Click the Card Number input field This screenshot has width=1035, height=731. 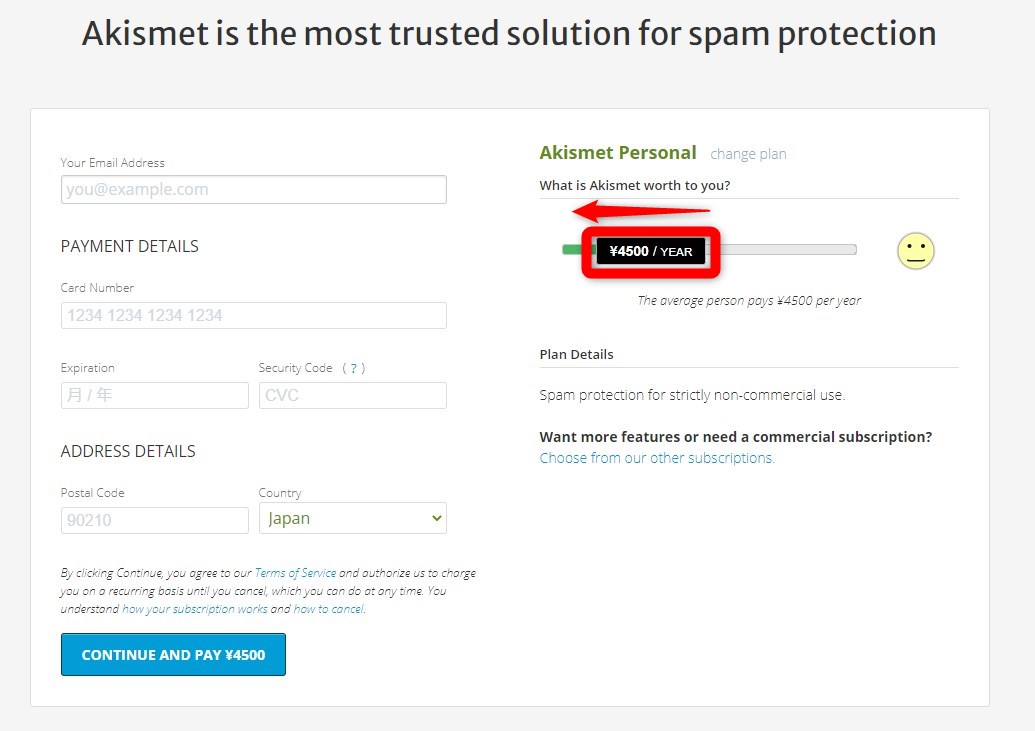click(253, 315)
